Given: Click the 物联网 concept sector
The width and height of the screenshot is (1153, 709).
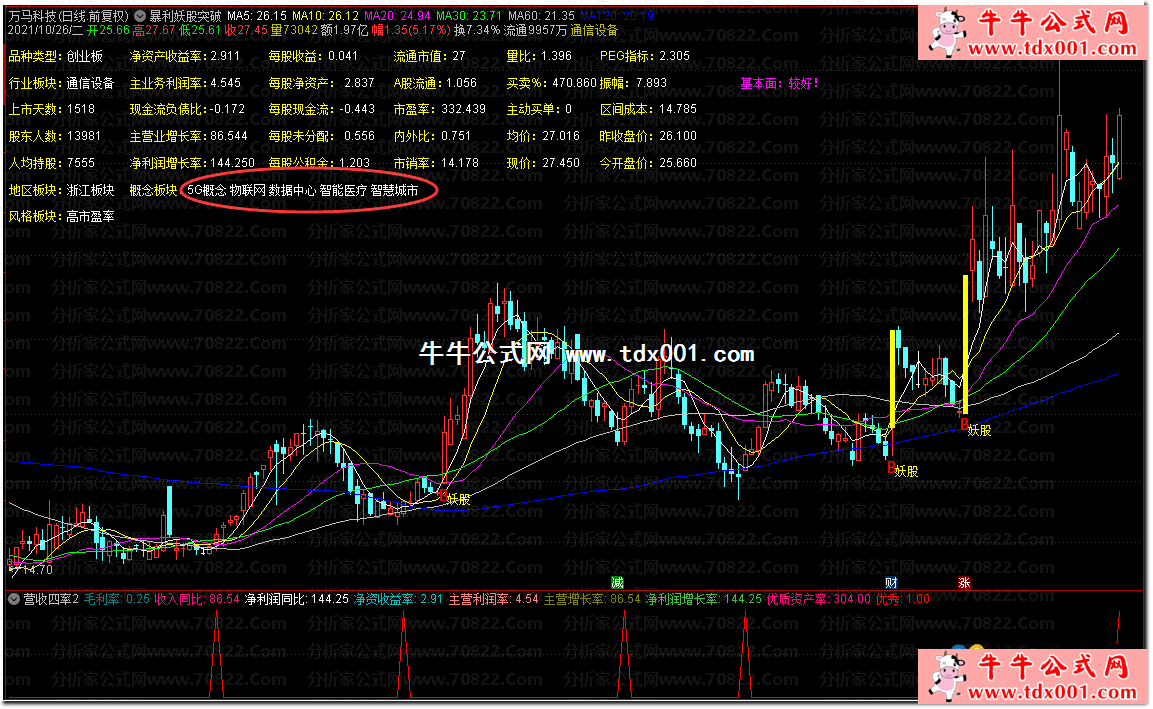Looking at the screenshot, I should [x=247, y=190].
